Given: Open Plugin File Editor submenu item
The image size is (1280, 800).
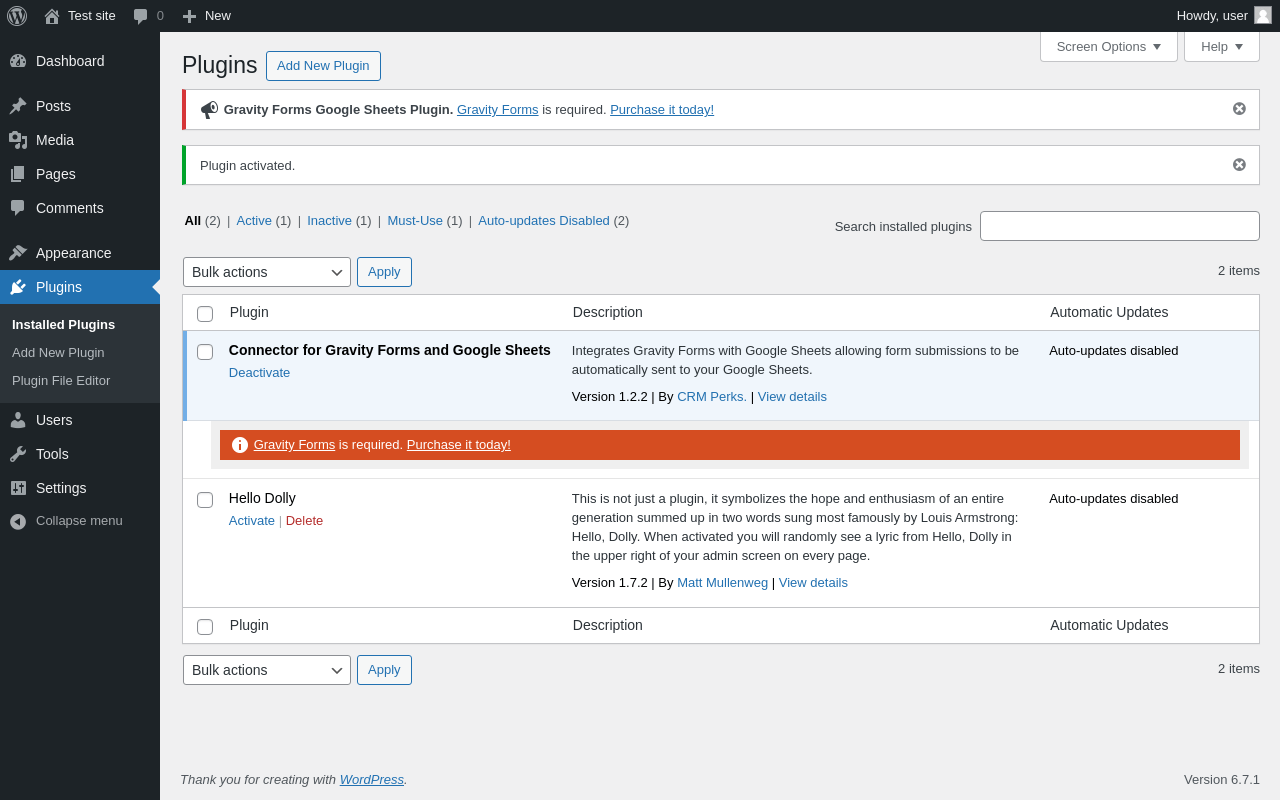Looking at the screenshot, I should (x=61, y=381).
